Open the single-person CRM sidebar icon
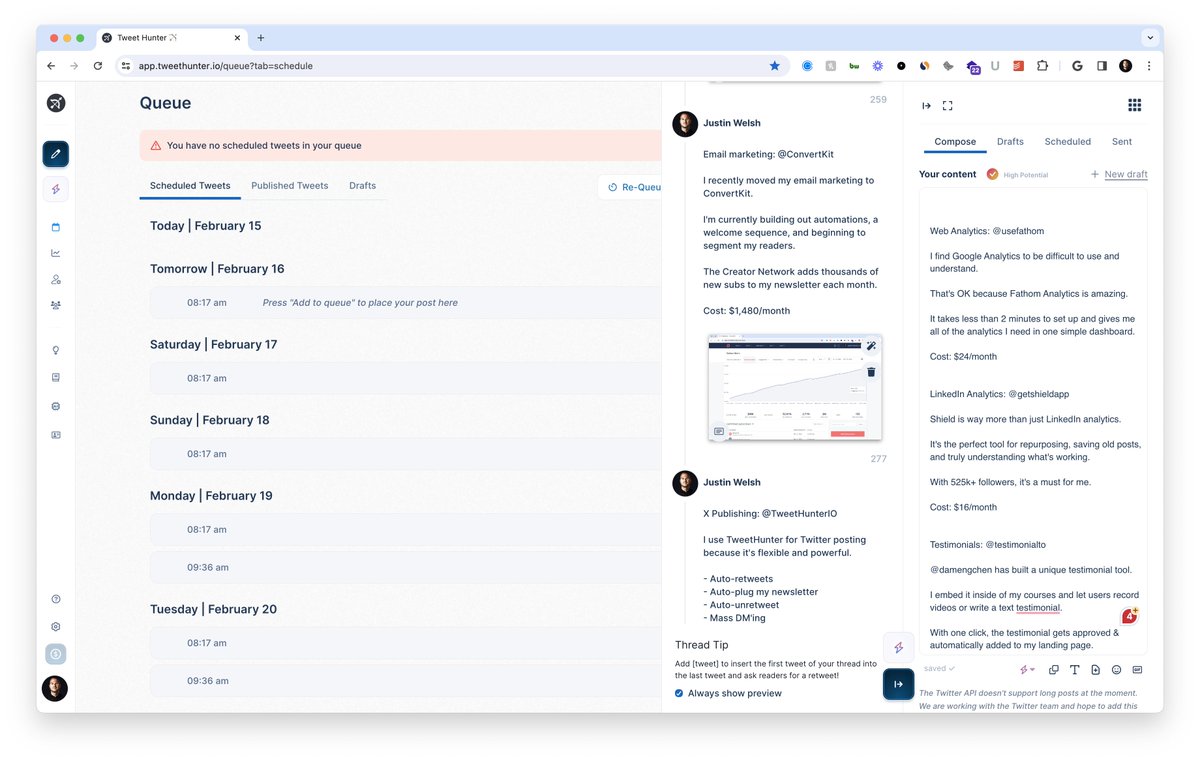Viewport: 1200px width, 761px height. click(56, 279)
